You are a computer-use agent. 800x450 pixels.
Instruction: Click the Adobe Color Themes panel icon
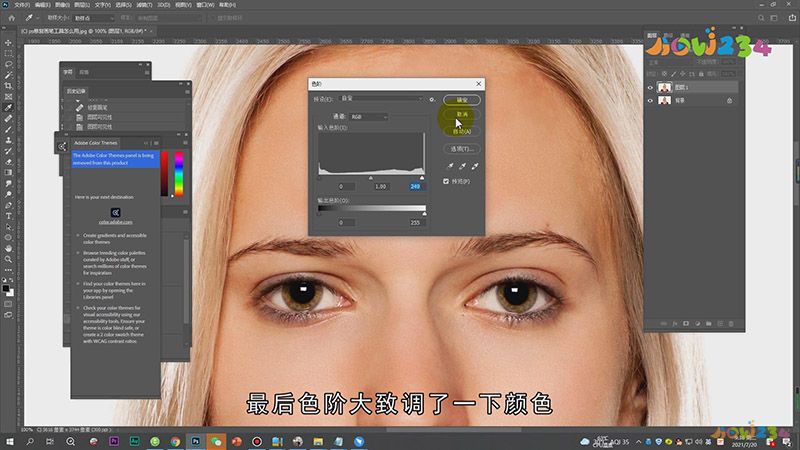click(62, 147)
